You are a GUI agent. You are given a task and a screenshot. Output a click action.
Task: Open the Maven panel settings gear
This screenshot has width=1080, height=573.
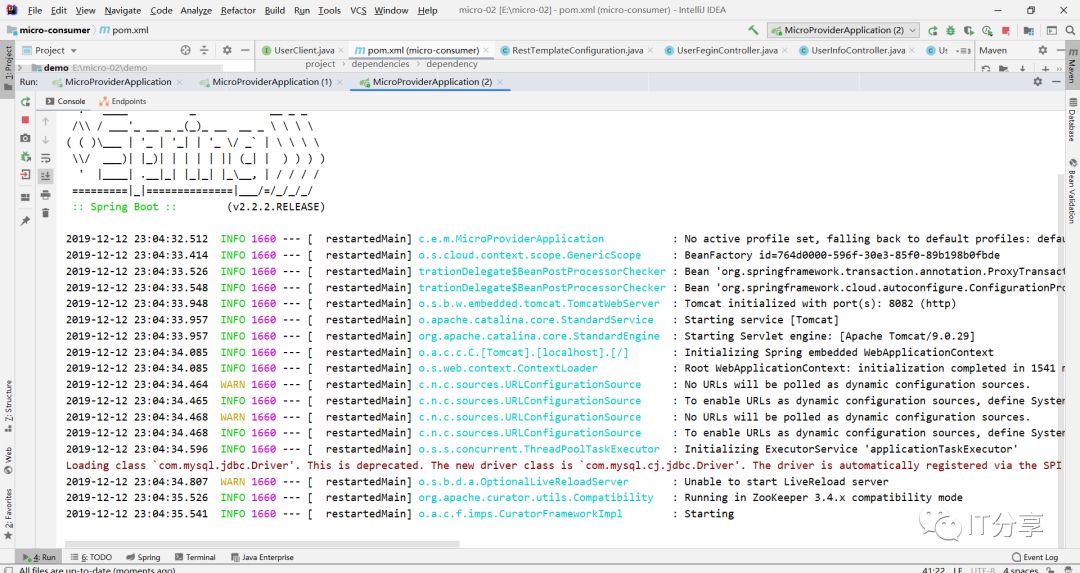tap(1043, 50)
